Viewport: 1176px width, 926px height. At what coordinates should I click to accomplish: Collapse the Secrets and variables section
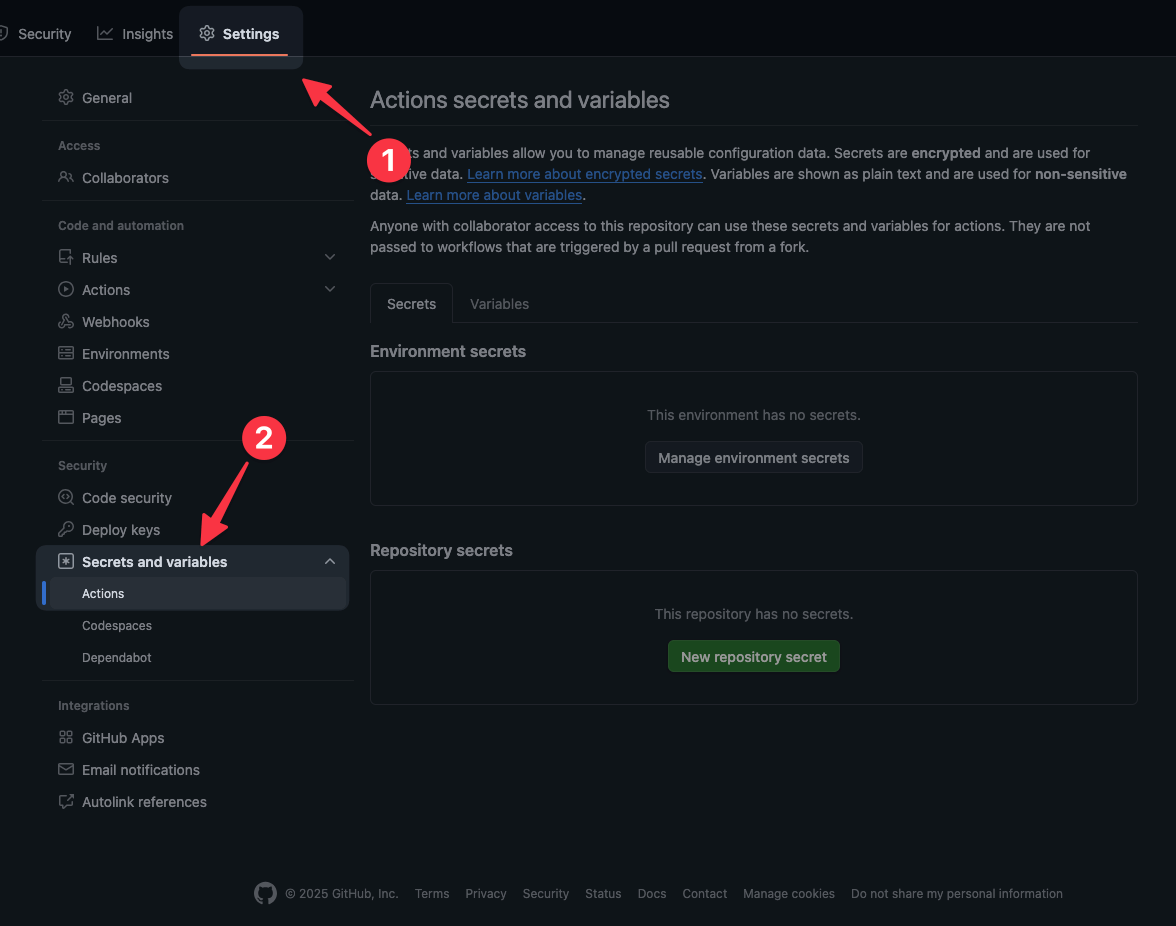[330, 562]
